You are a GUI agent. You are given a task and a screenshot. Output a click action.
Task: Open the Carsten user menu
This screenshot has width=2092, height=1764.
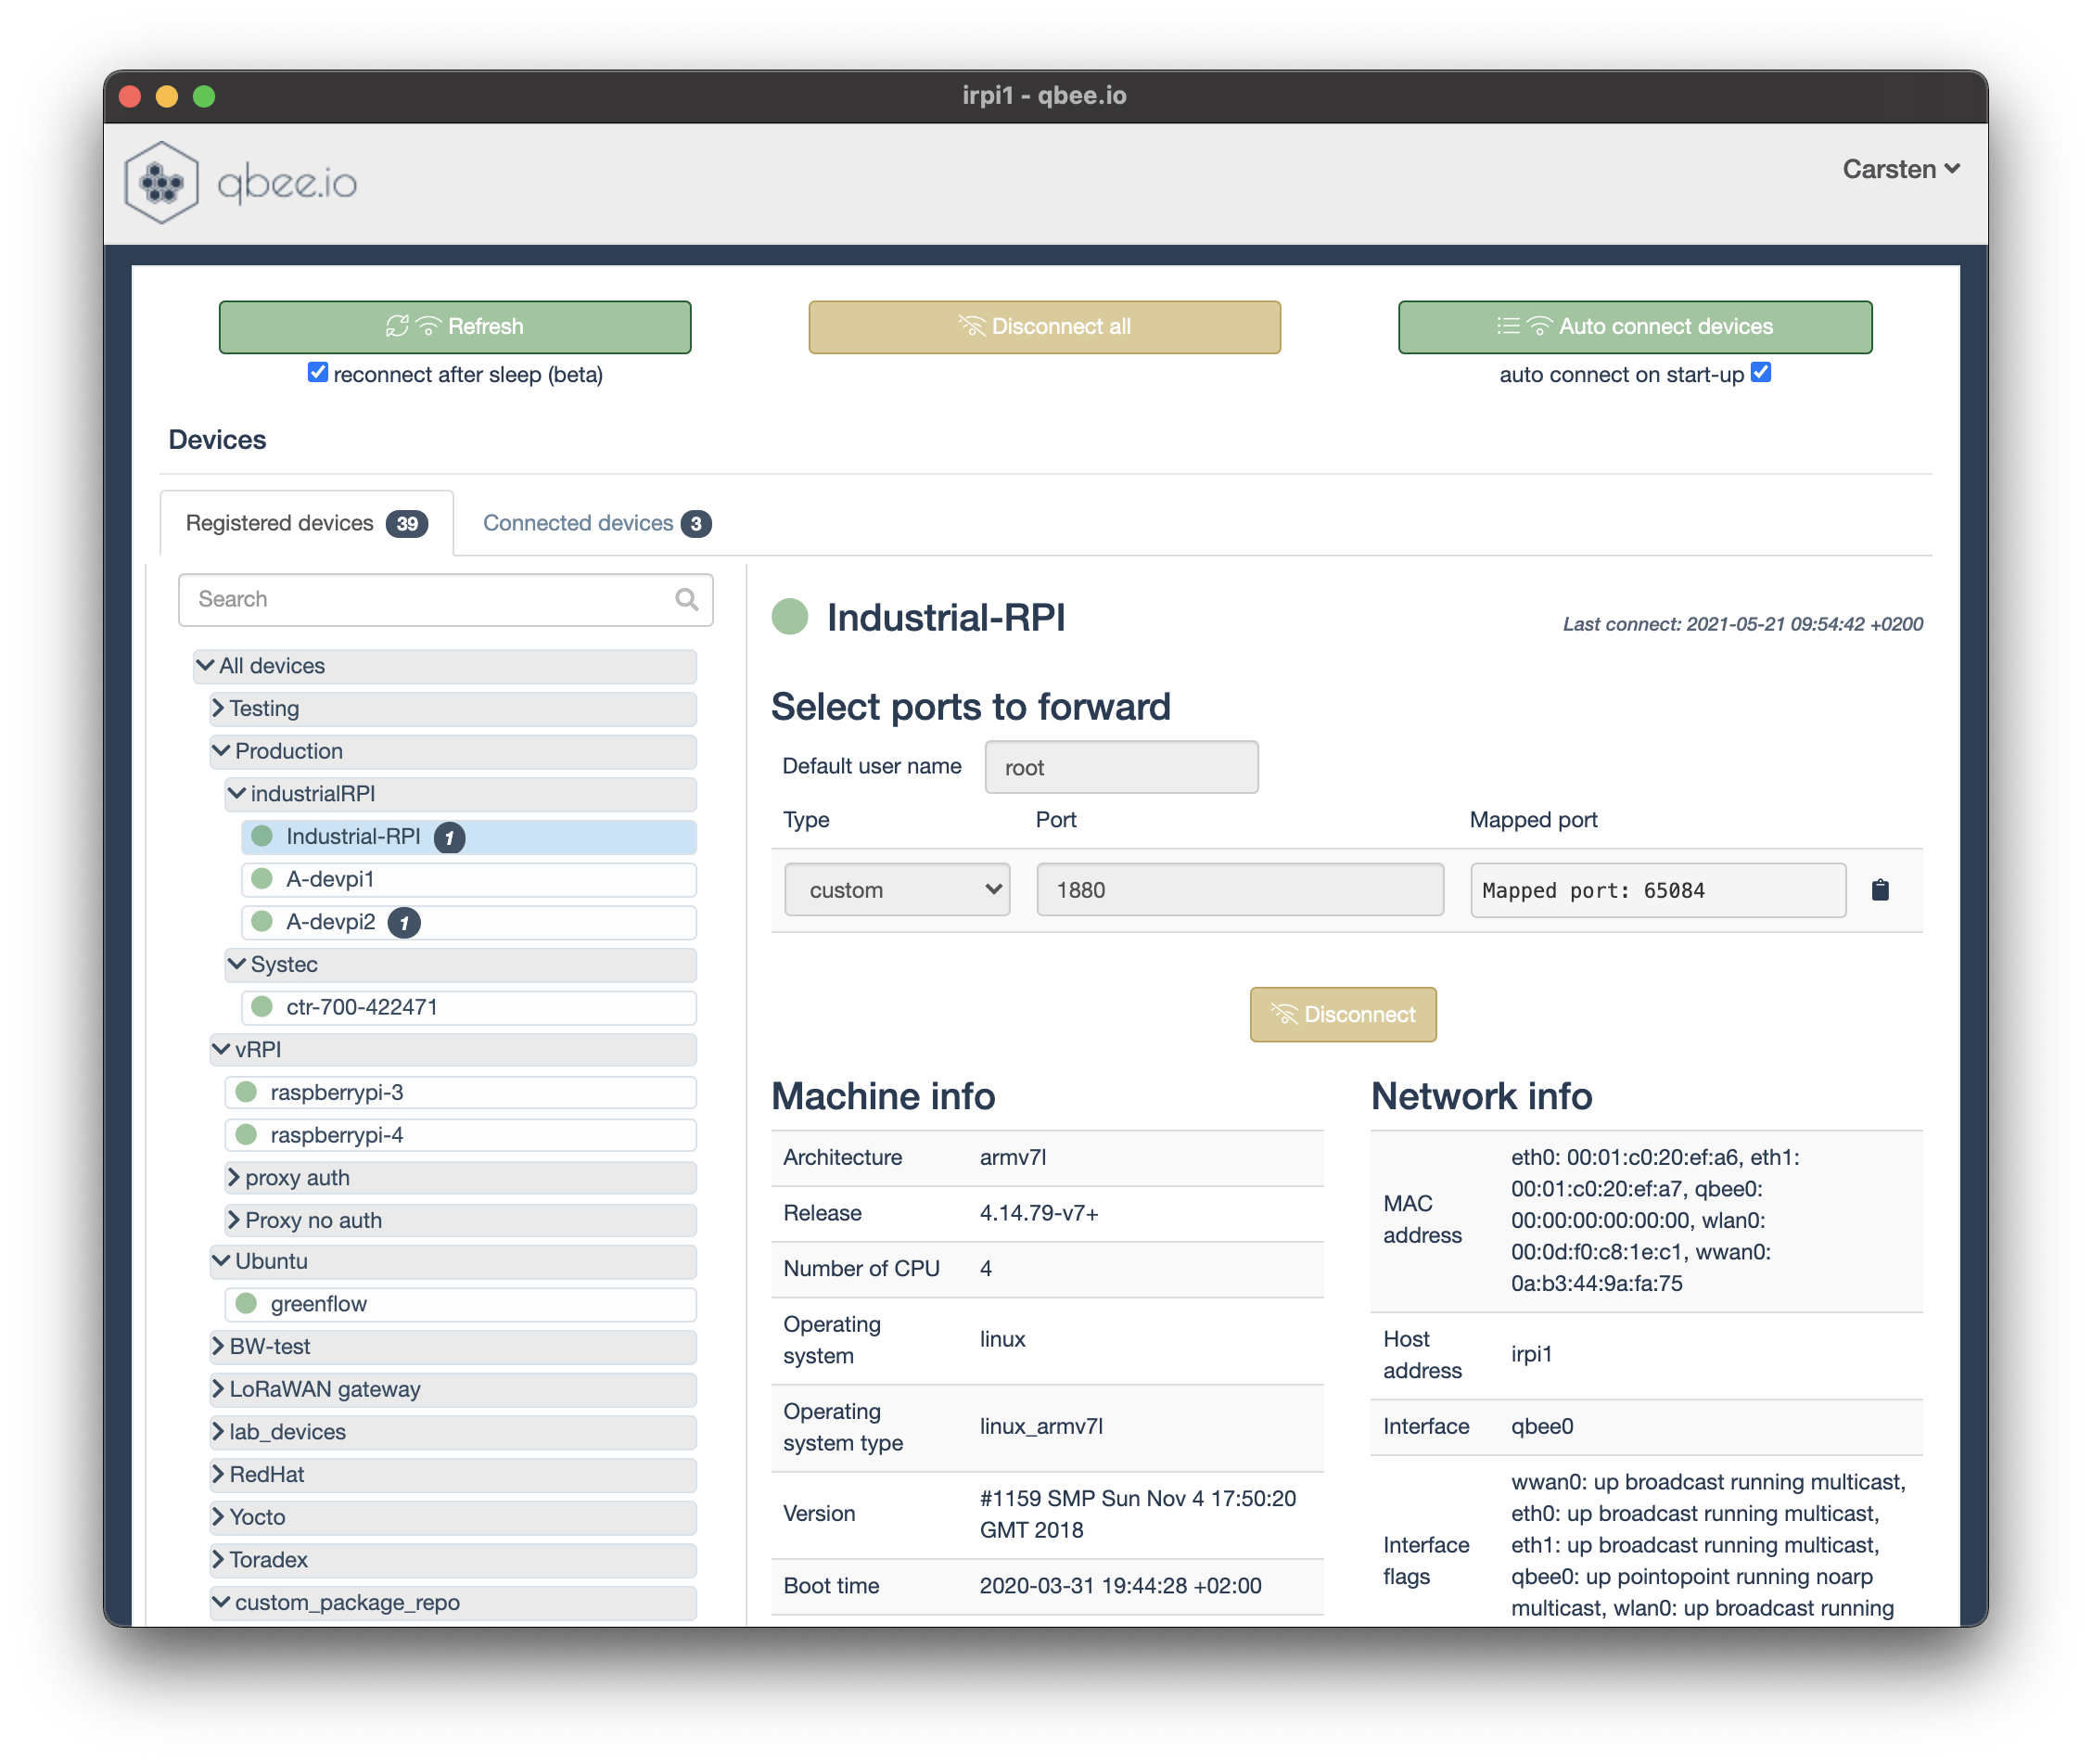[x=1900, y=169]
